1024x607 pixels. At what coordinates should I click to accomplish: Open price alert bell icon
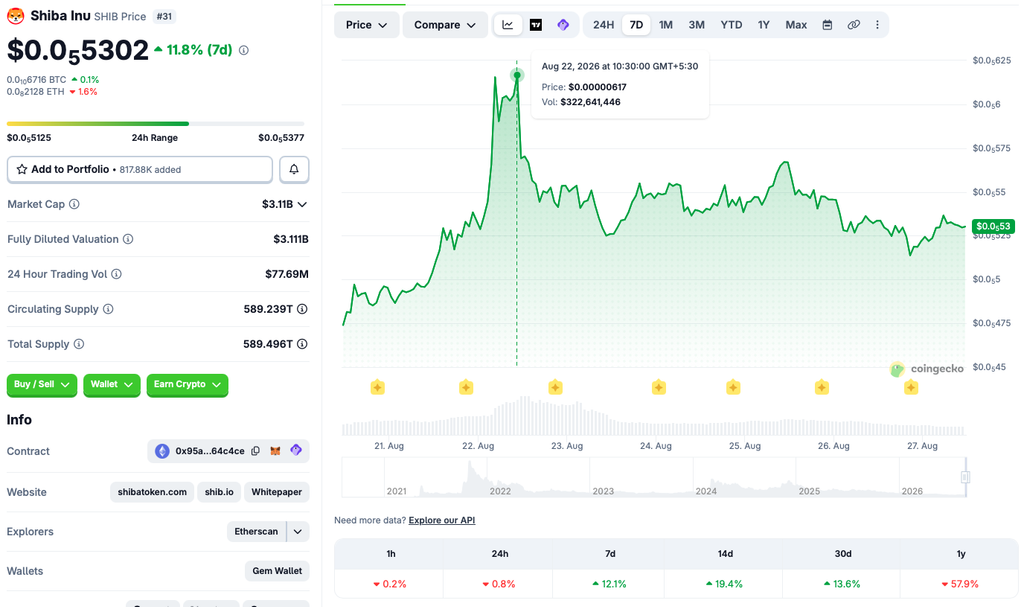click(294, 169)
